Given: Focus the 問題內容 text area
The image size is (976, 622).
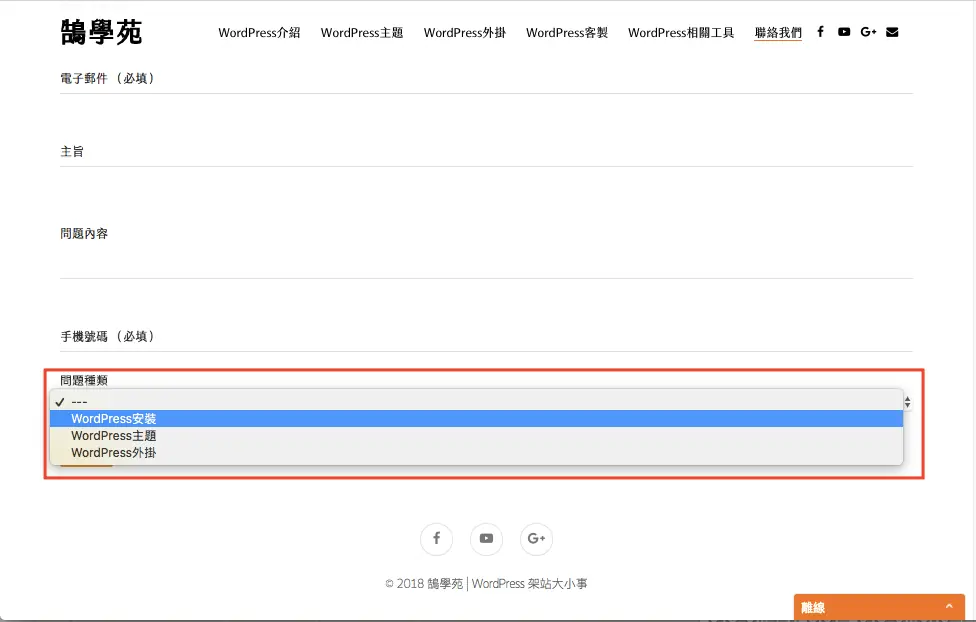Looking at the screenshot, I should coord(486,251).
